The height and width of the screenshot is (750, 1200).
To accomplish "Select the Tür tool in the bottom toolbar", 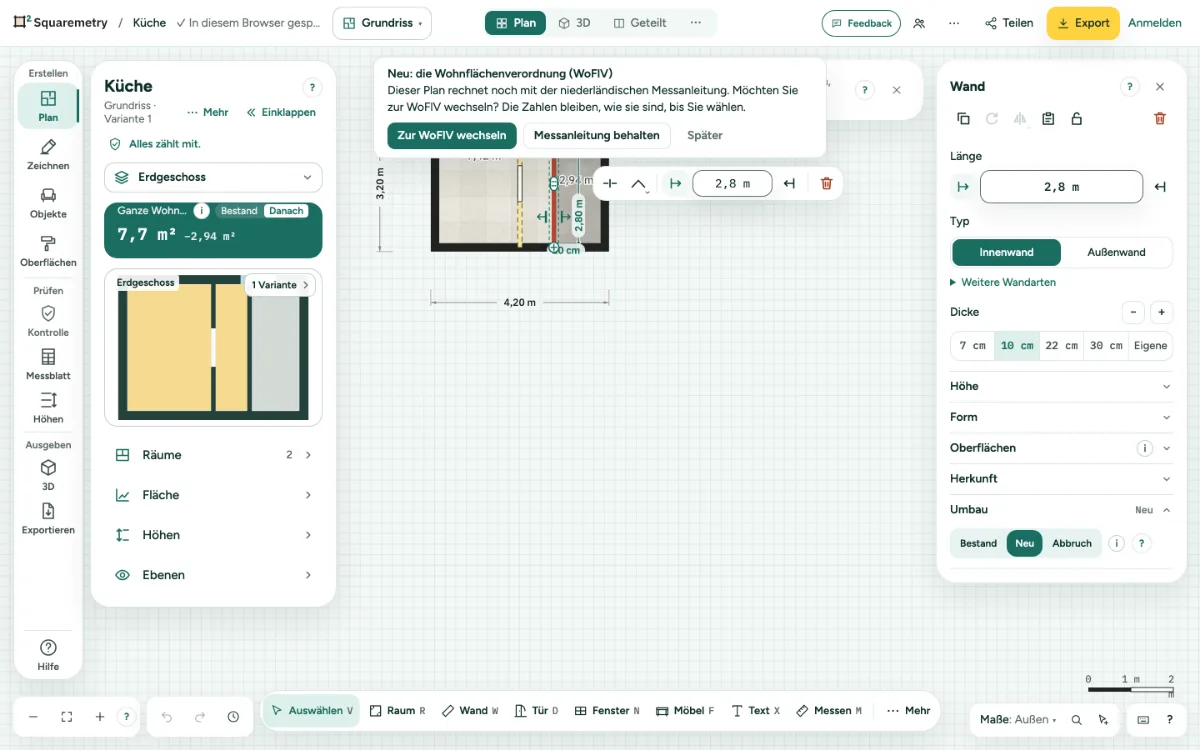I will pos(536,711).
